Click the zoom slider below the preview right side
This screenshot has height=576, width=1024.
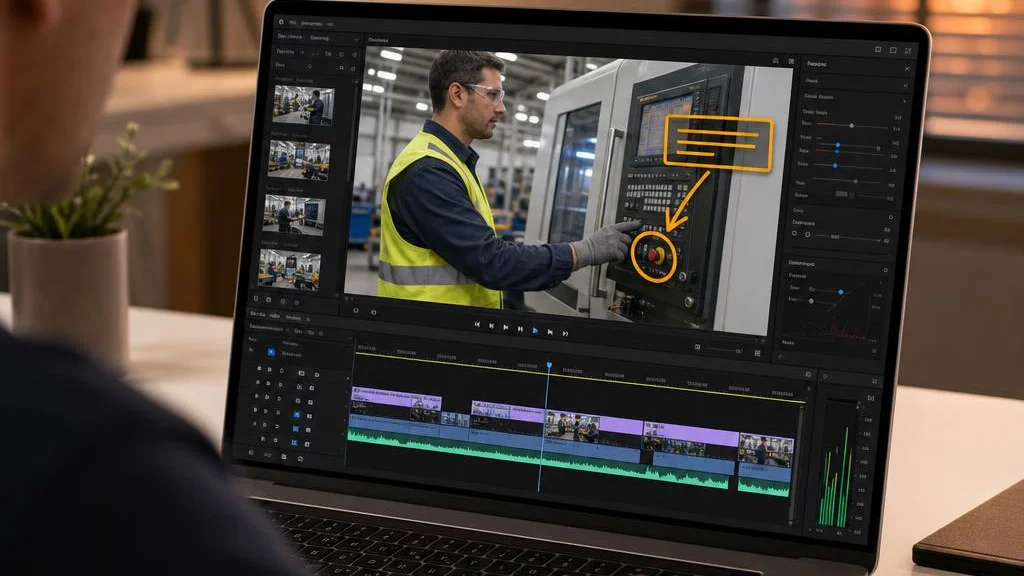click(725, 350)
